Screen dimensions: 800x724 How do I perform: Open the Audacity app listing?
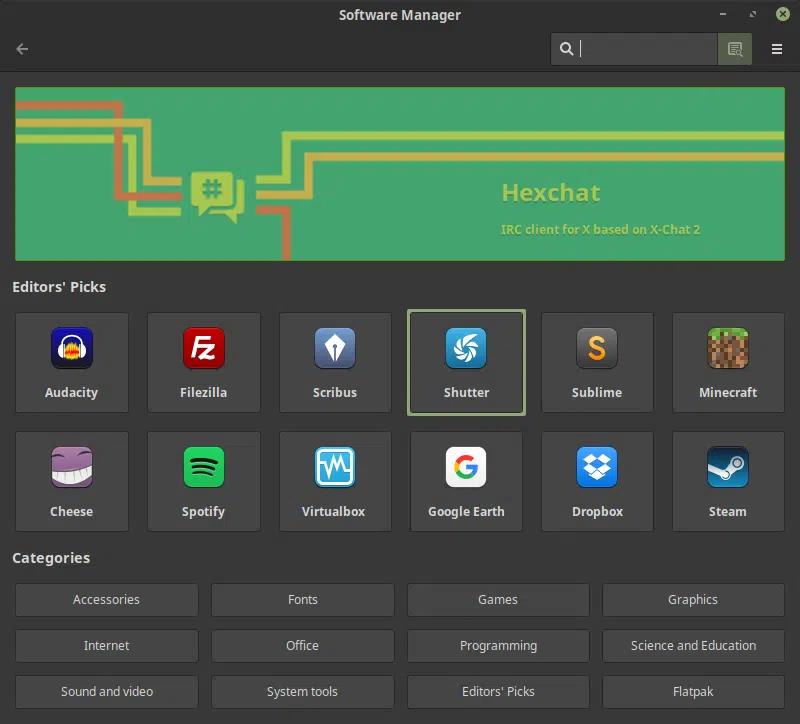[71, 362]
